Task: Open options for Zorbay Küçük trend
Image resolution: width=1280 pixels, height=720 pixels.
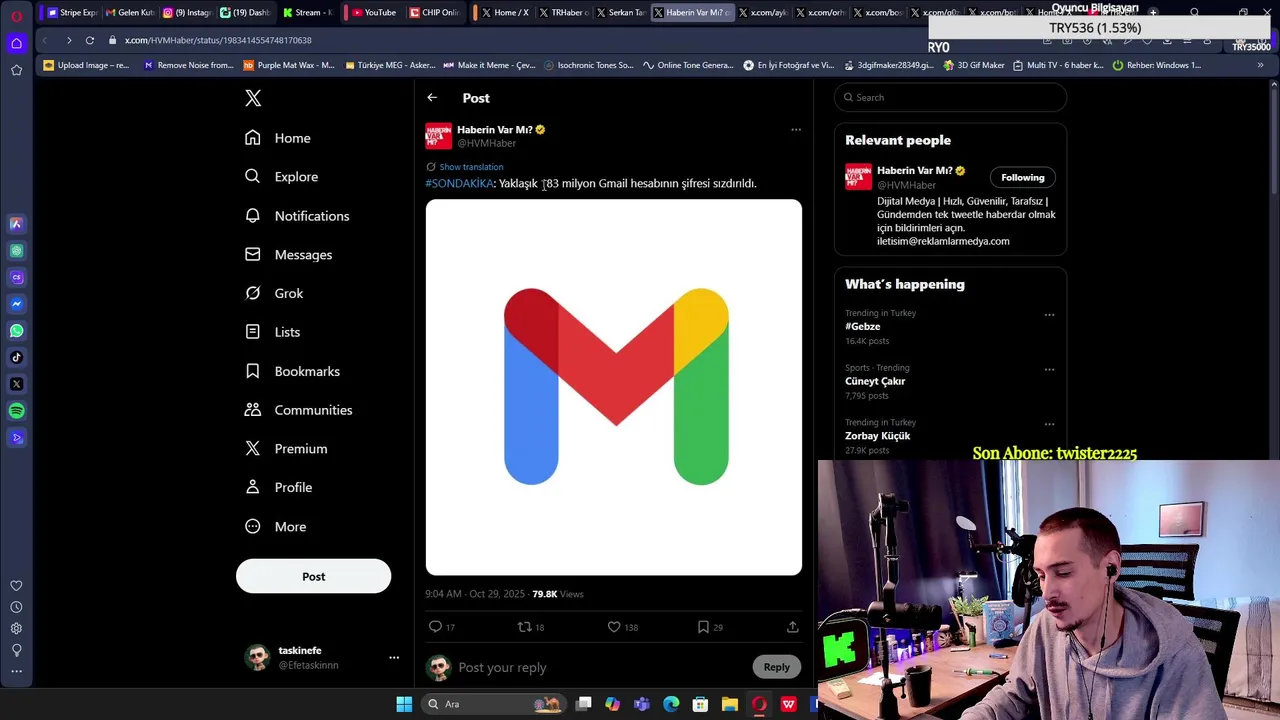Action: coord(1049,424)
